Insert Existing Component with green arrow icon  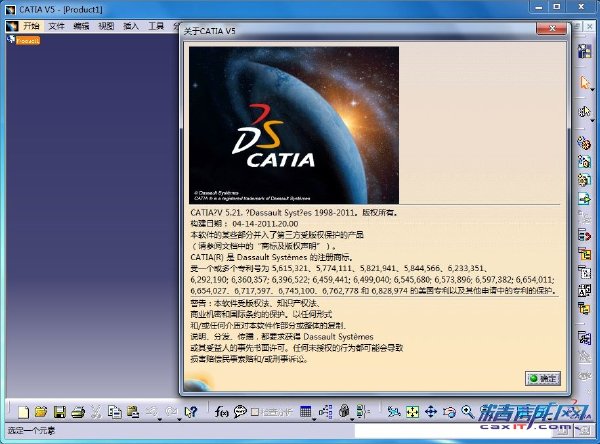click(x=584, y=198)
